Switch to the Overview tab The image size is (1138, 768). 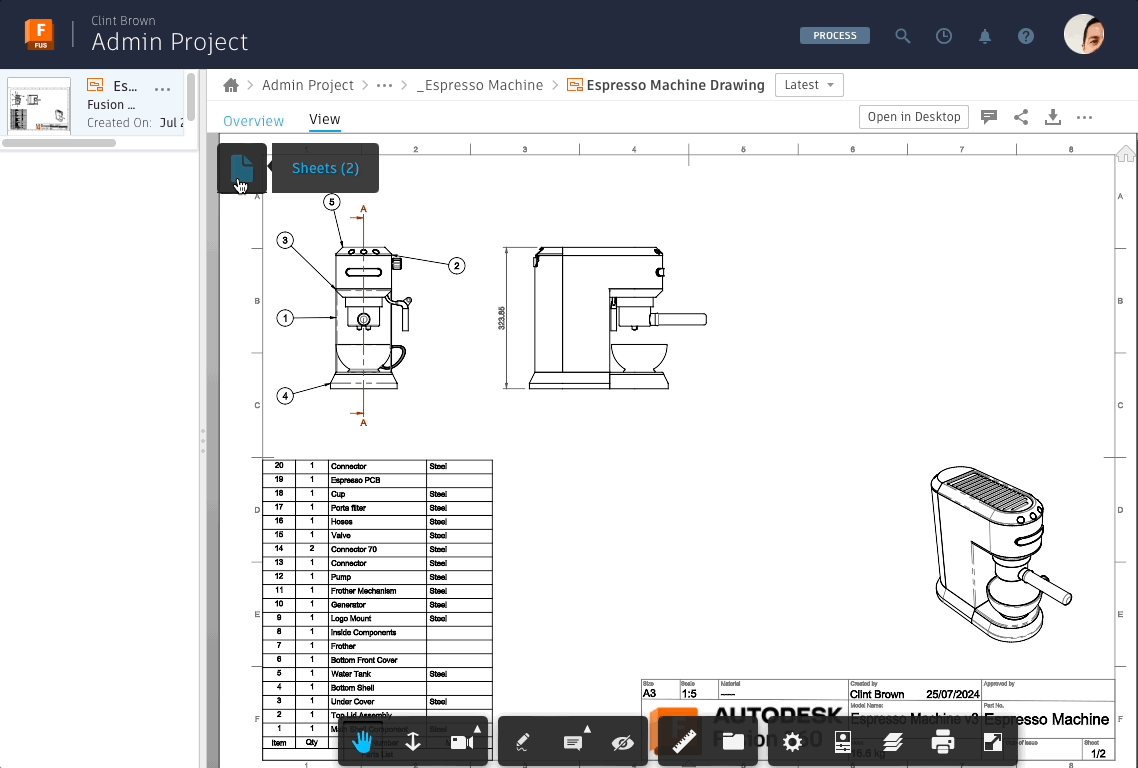253,120
